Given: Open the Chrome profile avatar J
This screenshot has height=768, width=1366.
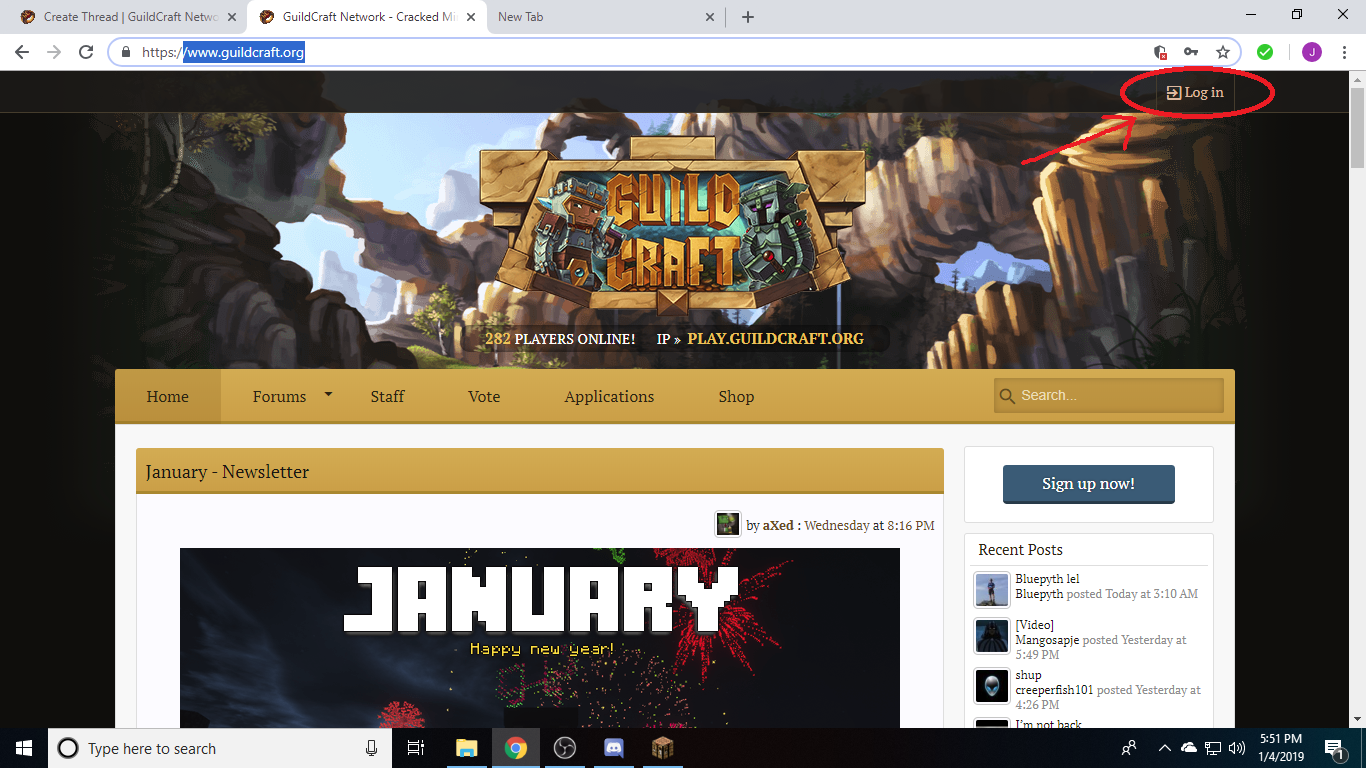Looking at the screenshot, I should 1311,52.
